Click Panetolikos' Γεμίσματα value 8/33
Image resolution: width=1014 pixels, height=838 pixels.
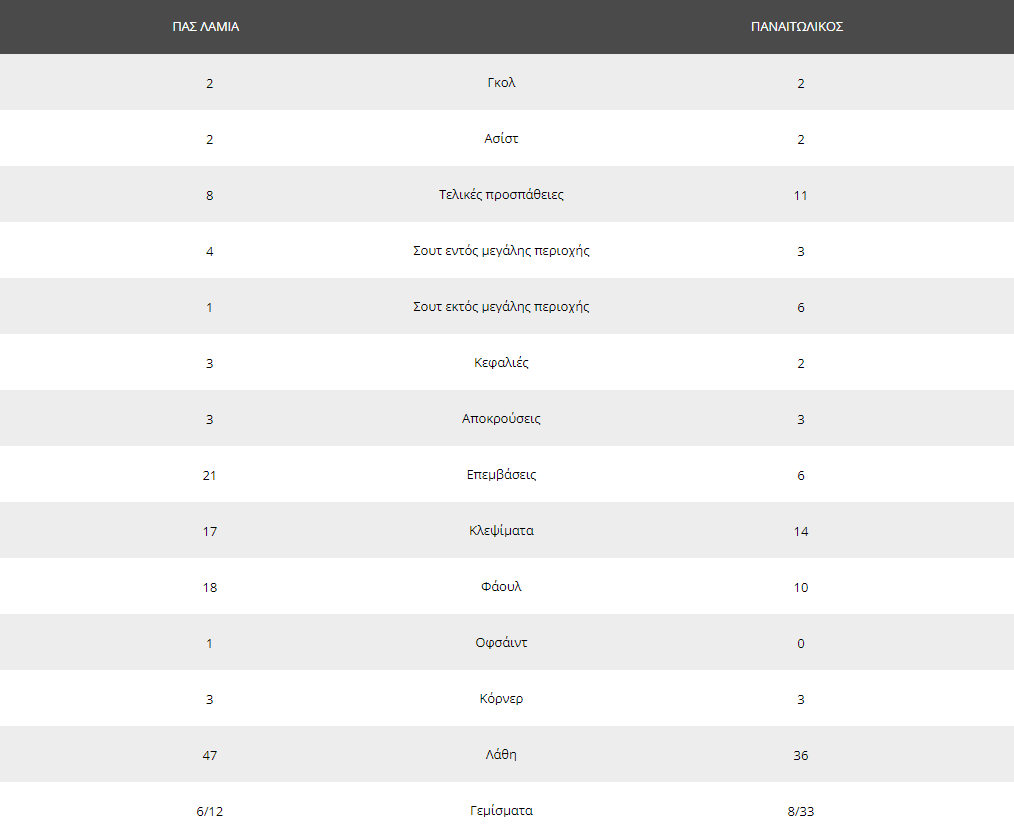point(801,811)
